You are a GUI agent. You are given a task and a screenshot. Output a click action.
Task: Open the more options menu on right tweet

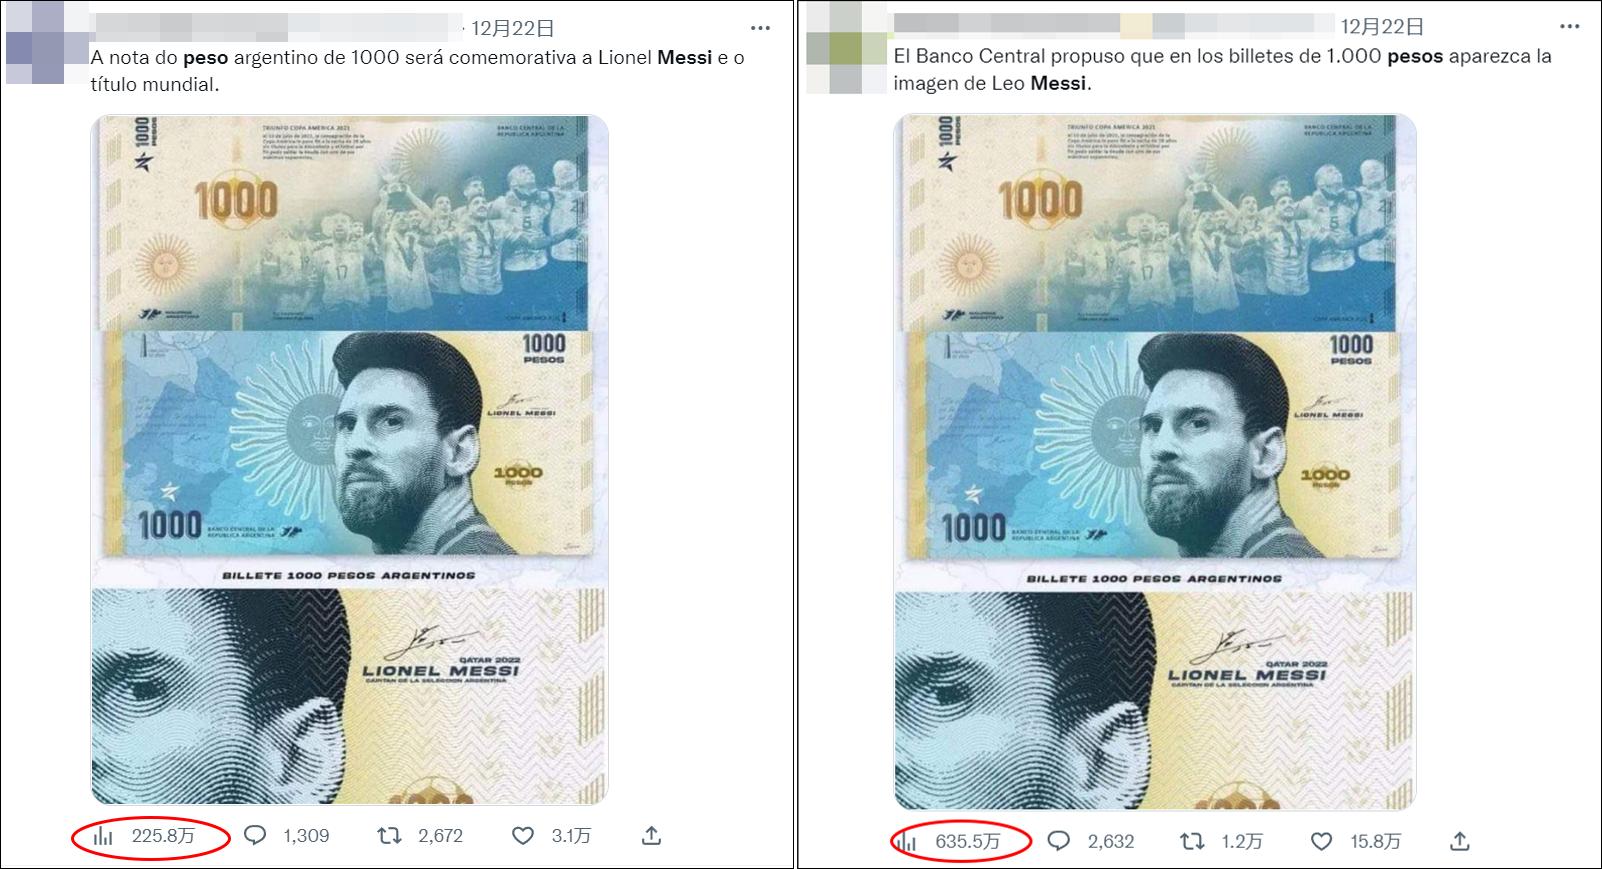pos(1567,27)
